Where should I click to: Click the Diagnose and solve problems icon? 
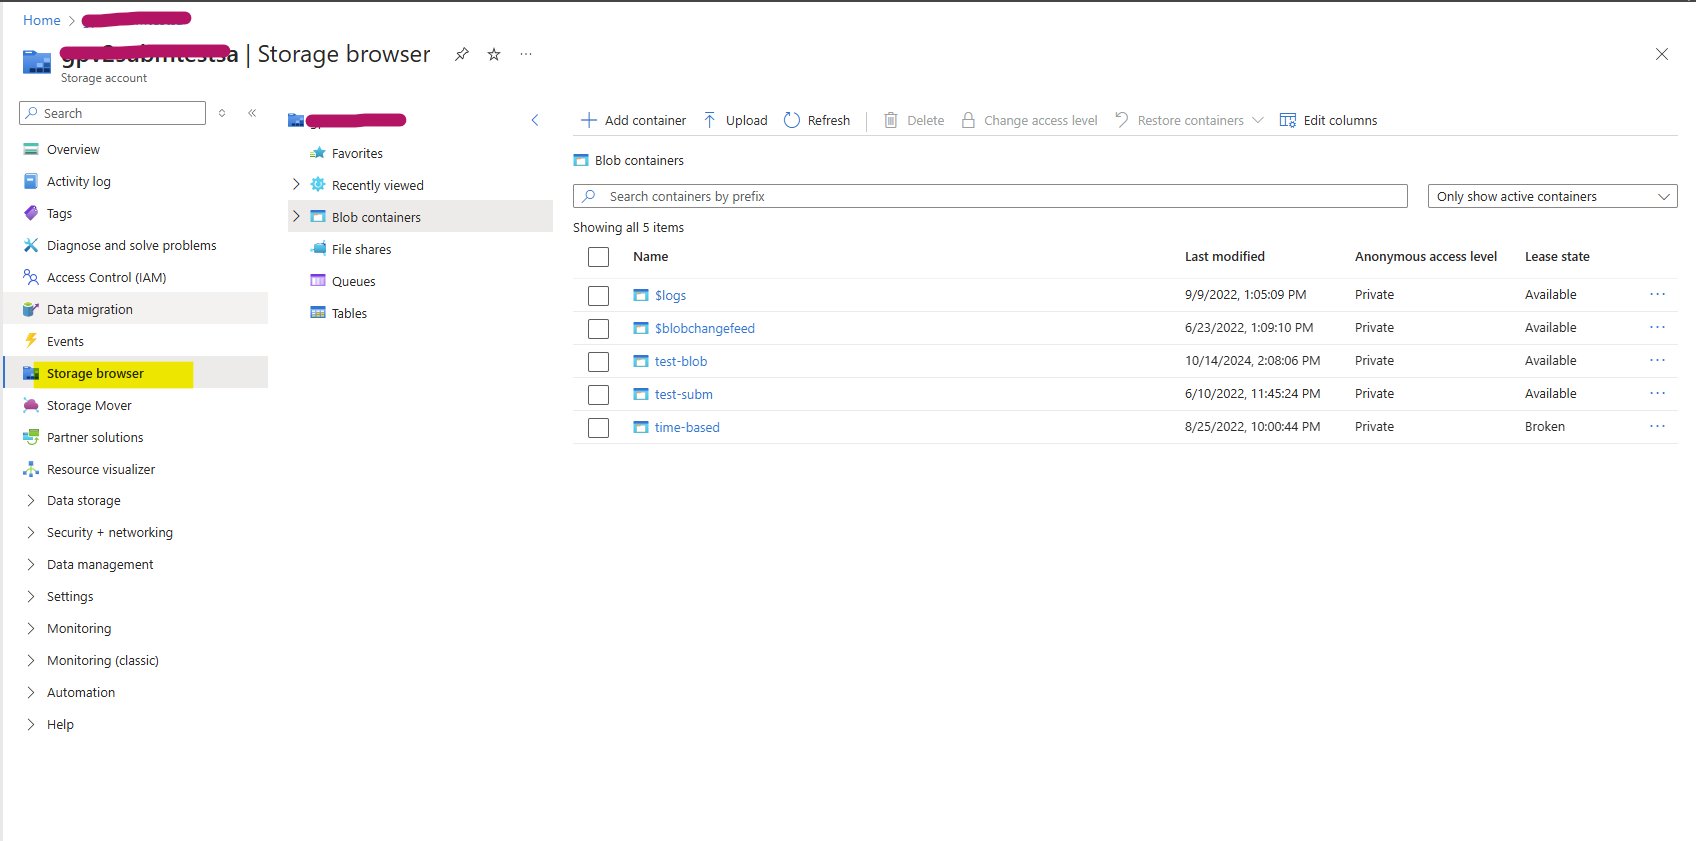(x=31, y=245)
